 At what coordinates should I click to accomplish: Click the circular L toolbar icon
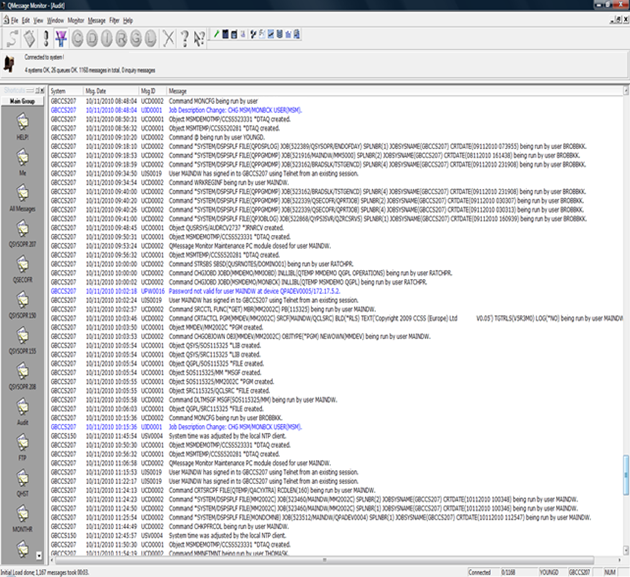pos(162,38)
